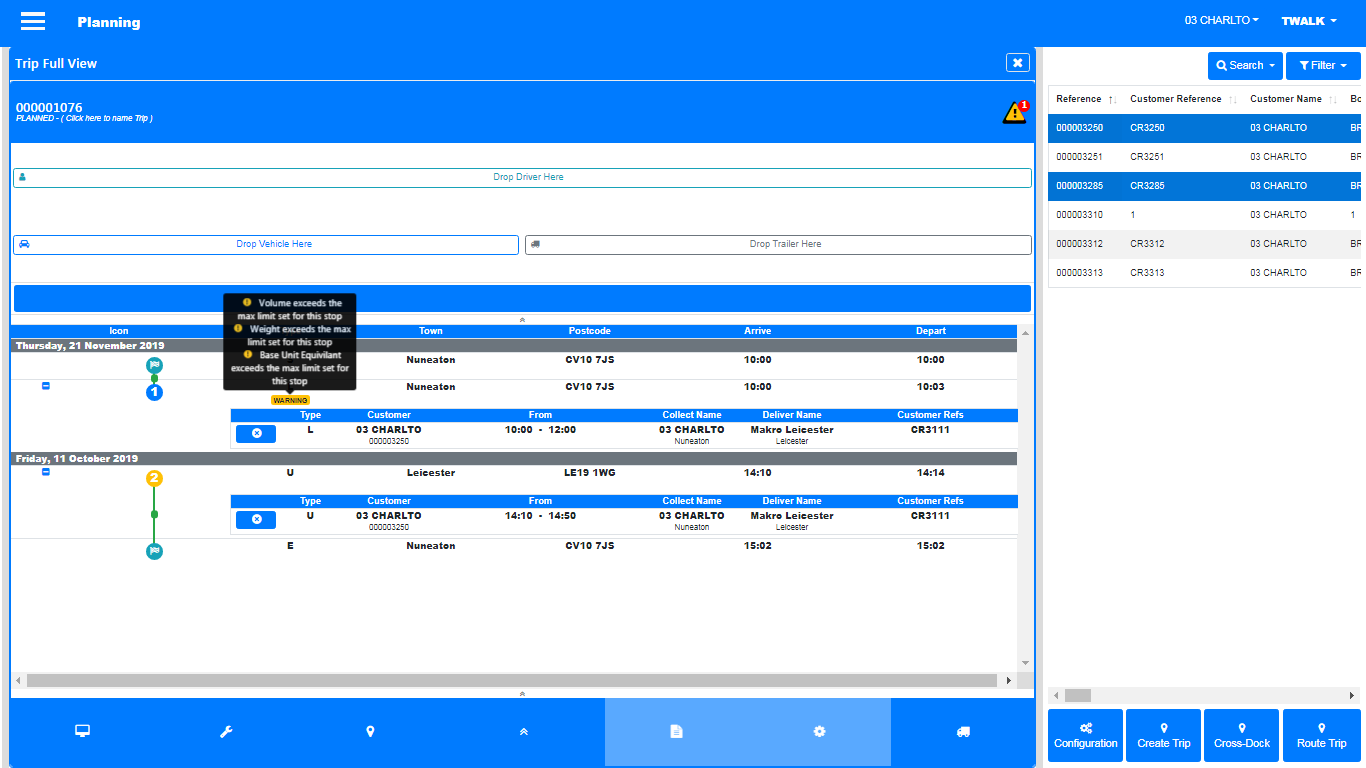Open the 03 CHARLTO depot dropdown
This screenshot has width=1366, height=768.
(x=1221, y=21)
